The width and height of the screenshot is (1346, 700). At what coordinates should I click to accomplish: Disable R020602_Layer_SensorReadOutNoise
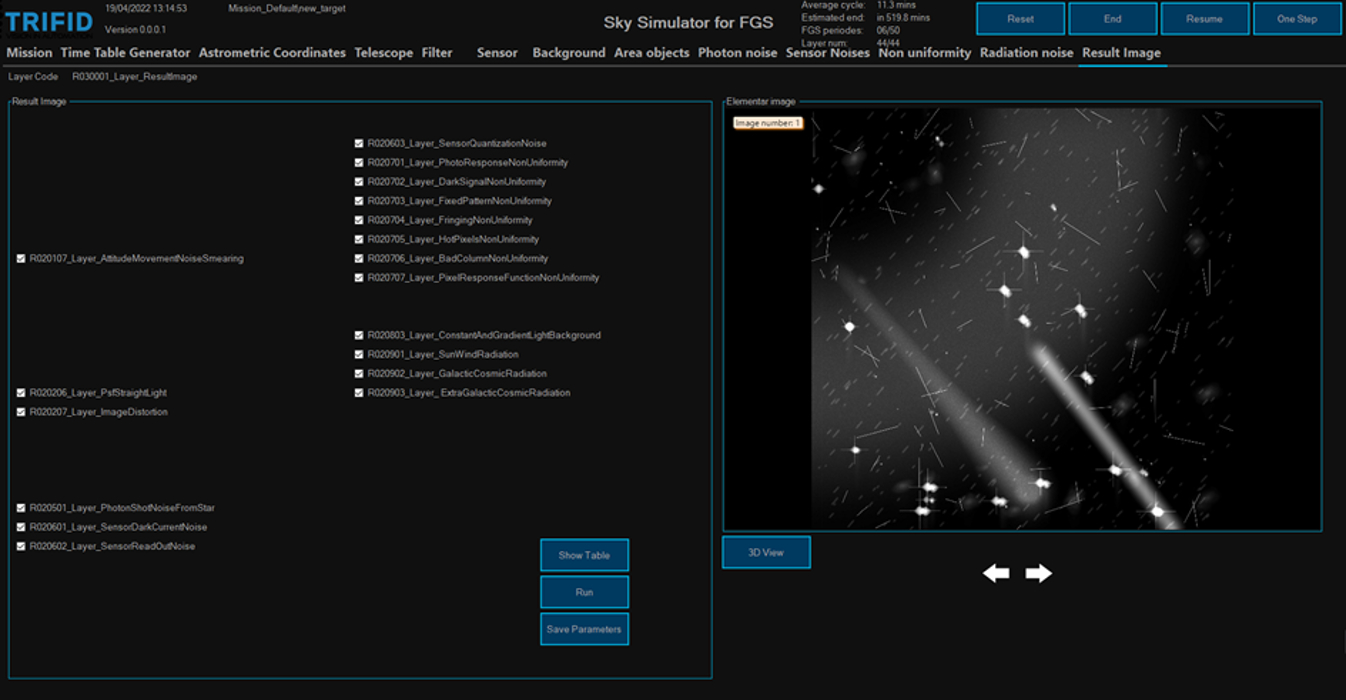click(22, 546)
